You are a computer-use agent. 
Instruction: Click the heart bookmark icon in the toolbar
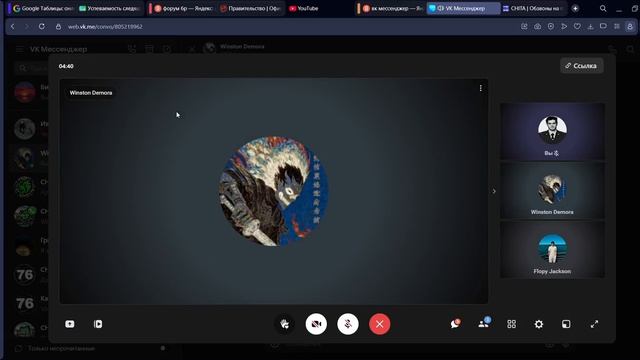click(577, 27)
